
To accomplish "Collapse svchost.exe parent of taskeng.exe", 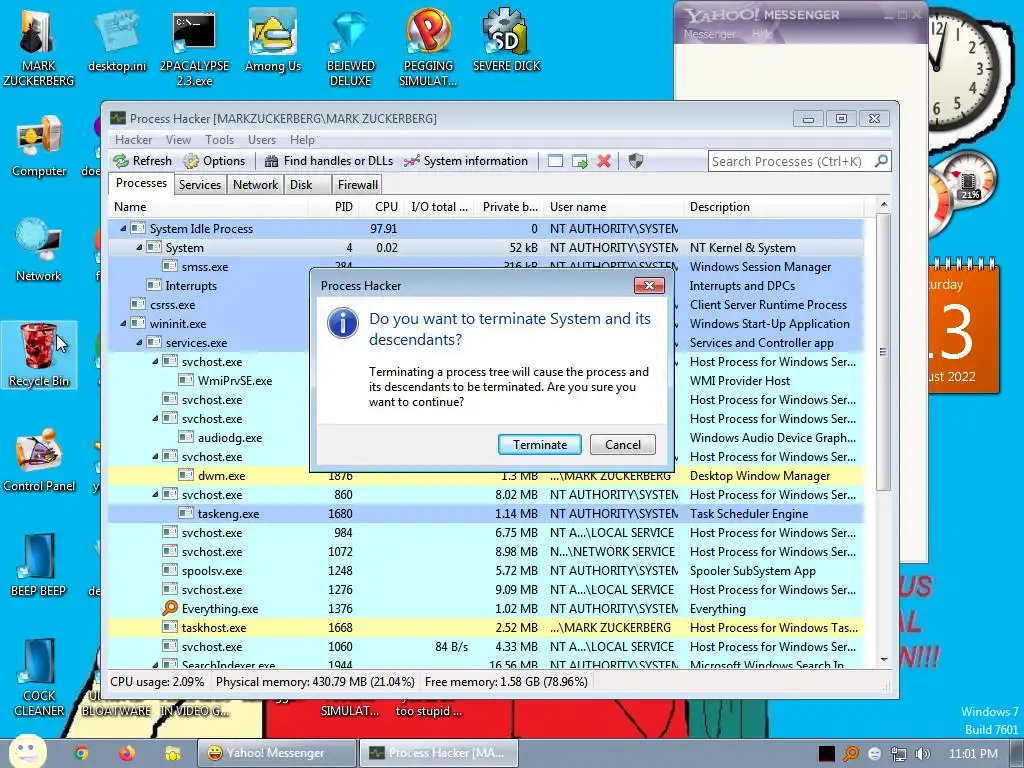I will coord(155,494).
